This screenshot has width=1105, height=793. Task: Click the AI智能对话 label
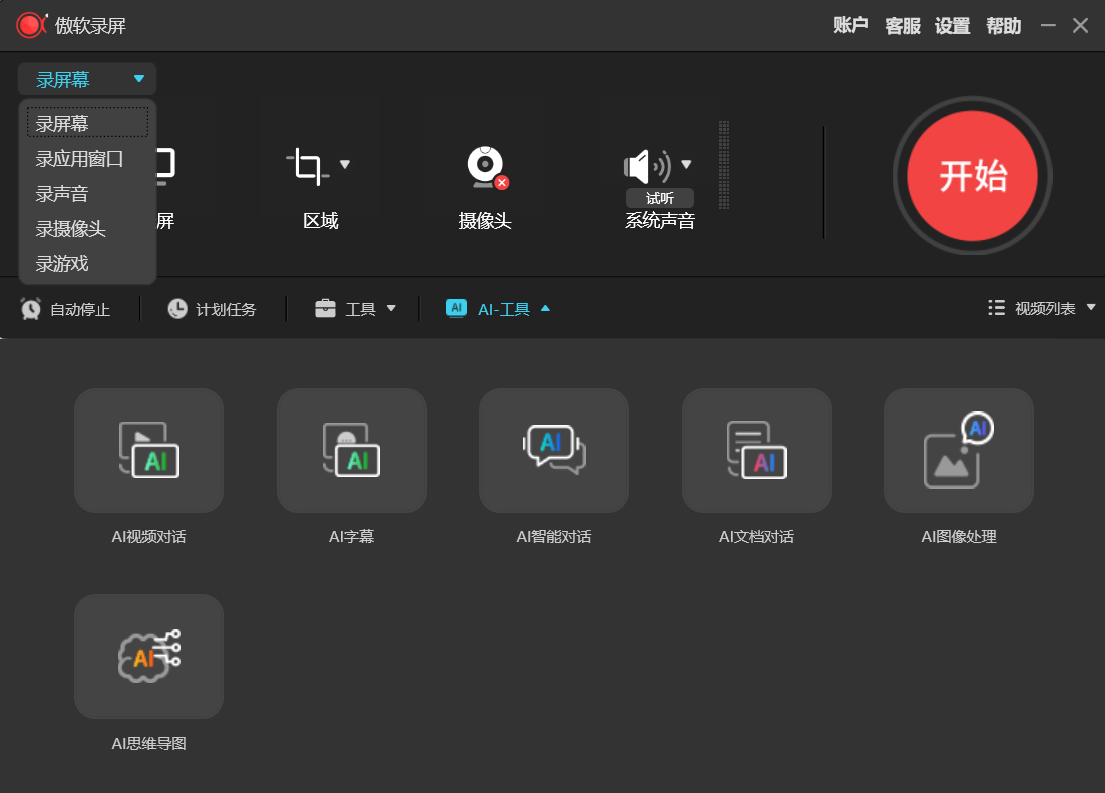554,537
